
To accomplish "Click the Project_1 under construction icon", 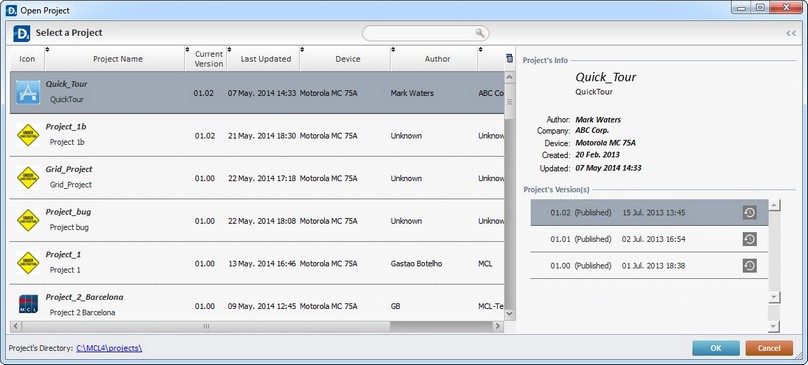I will point(28,263).
